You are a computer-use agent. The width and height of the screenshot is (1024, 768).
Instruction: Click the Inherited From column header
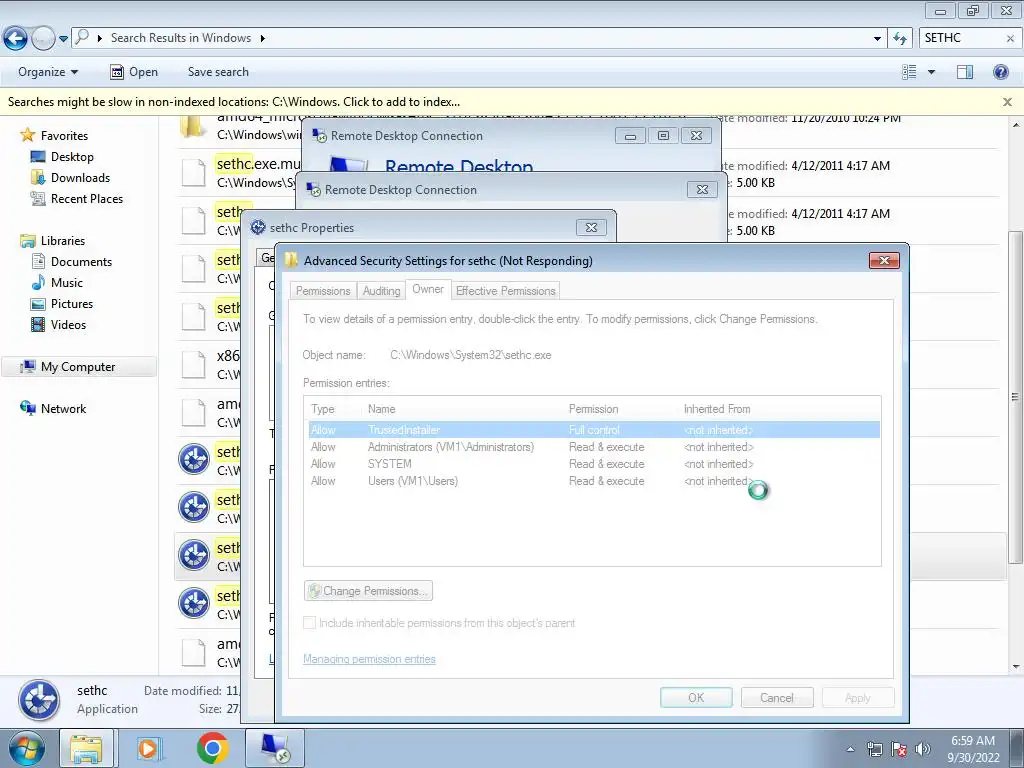(x=716, y=409)
